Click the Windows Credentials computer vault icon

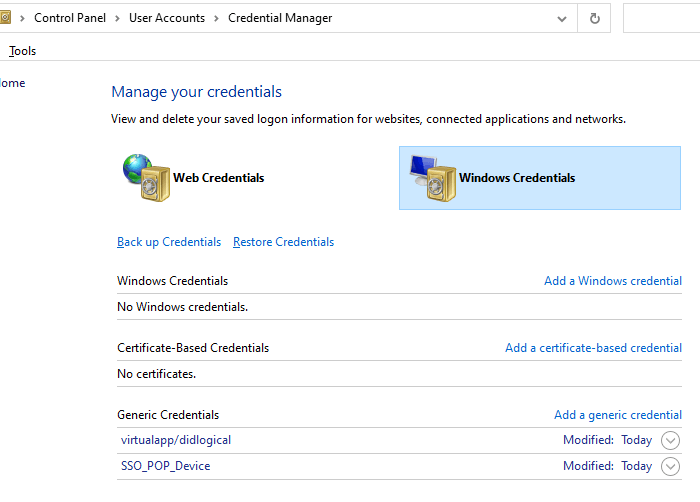pos(433,177)
